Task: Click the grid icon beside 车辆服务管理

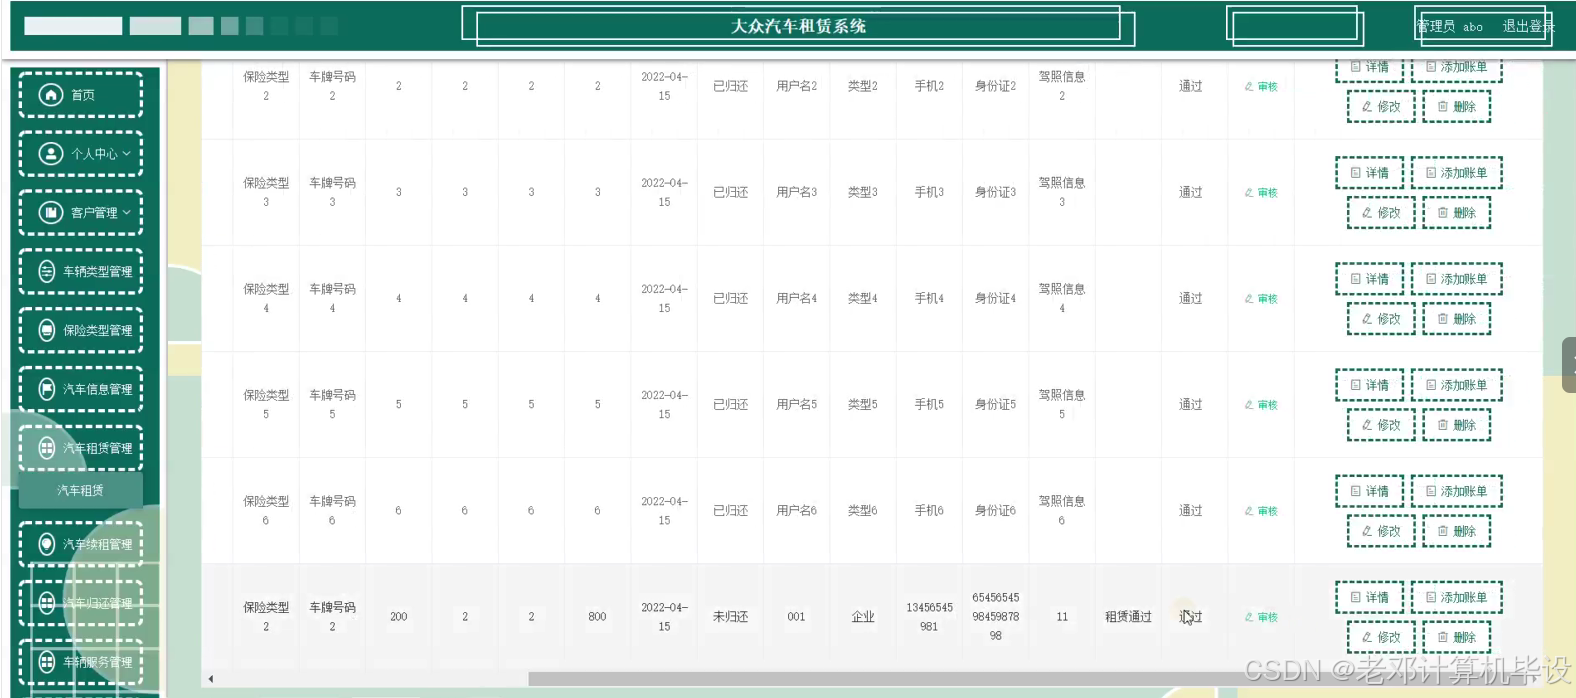Action: (46, 663)
